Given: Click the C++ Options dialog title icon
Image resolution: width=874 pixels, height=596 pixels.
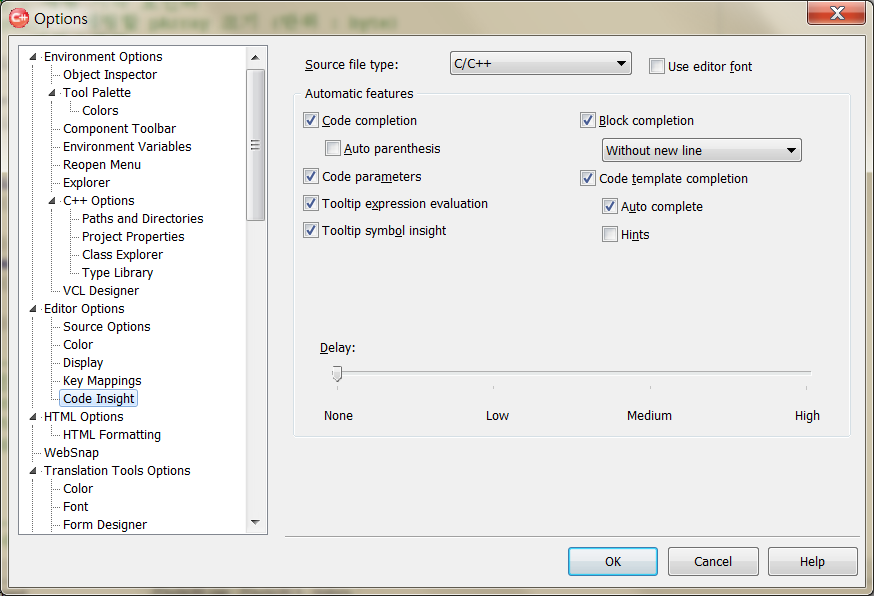Looking at the screenshot, I should pyautogui.click(x=19, y=18).
